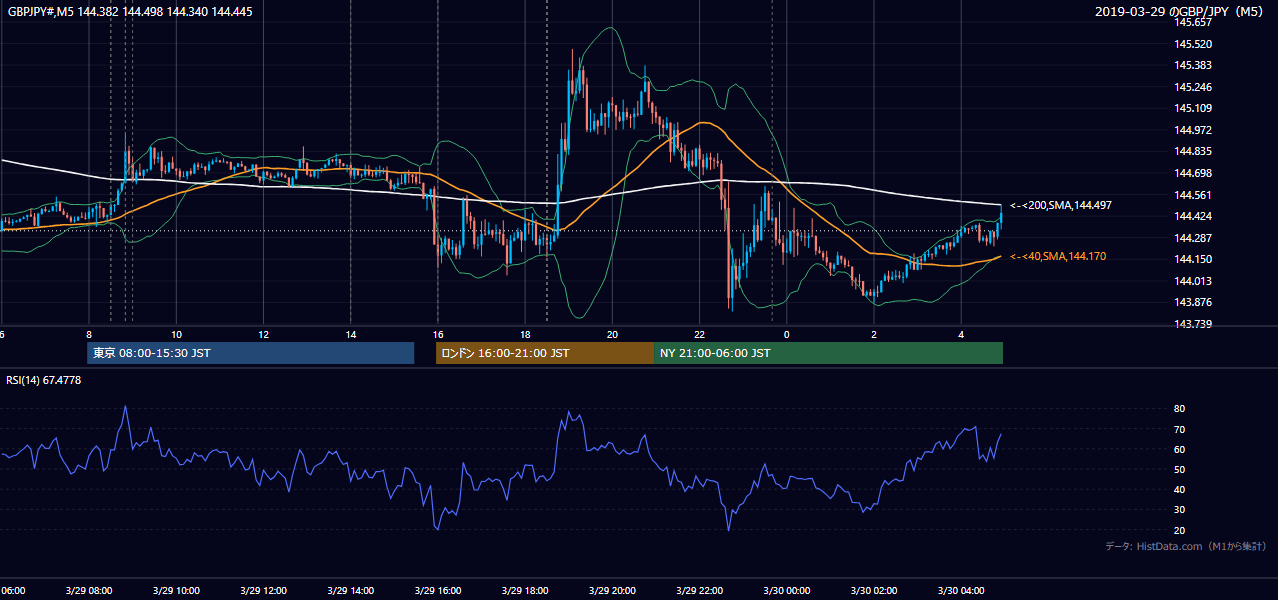Click the '<-<200,SMA,144.497' moving average label
This screenshot has width=1278, height=600.
1060,205
